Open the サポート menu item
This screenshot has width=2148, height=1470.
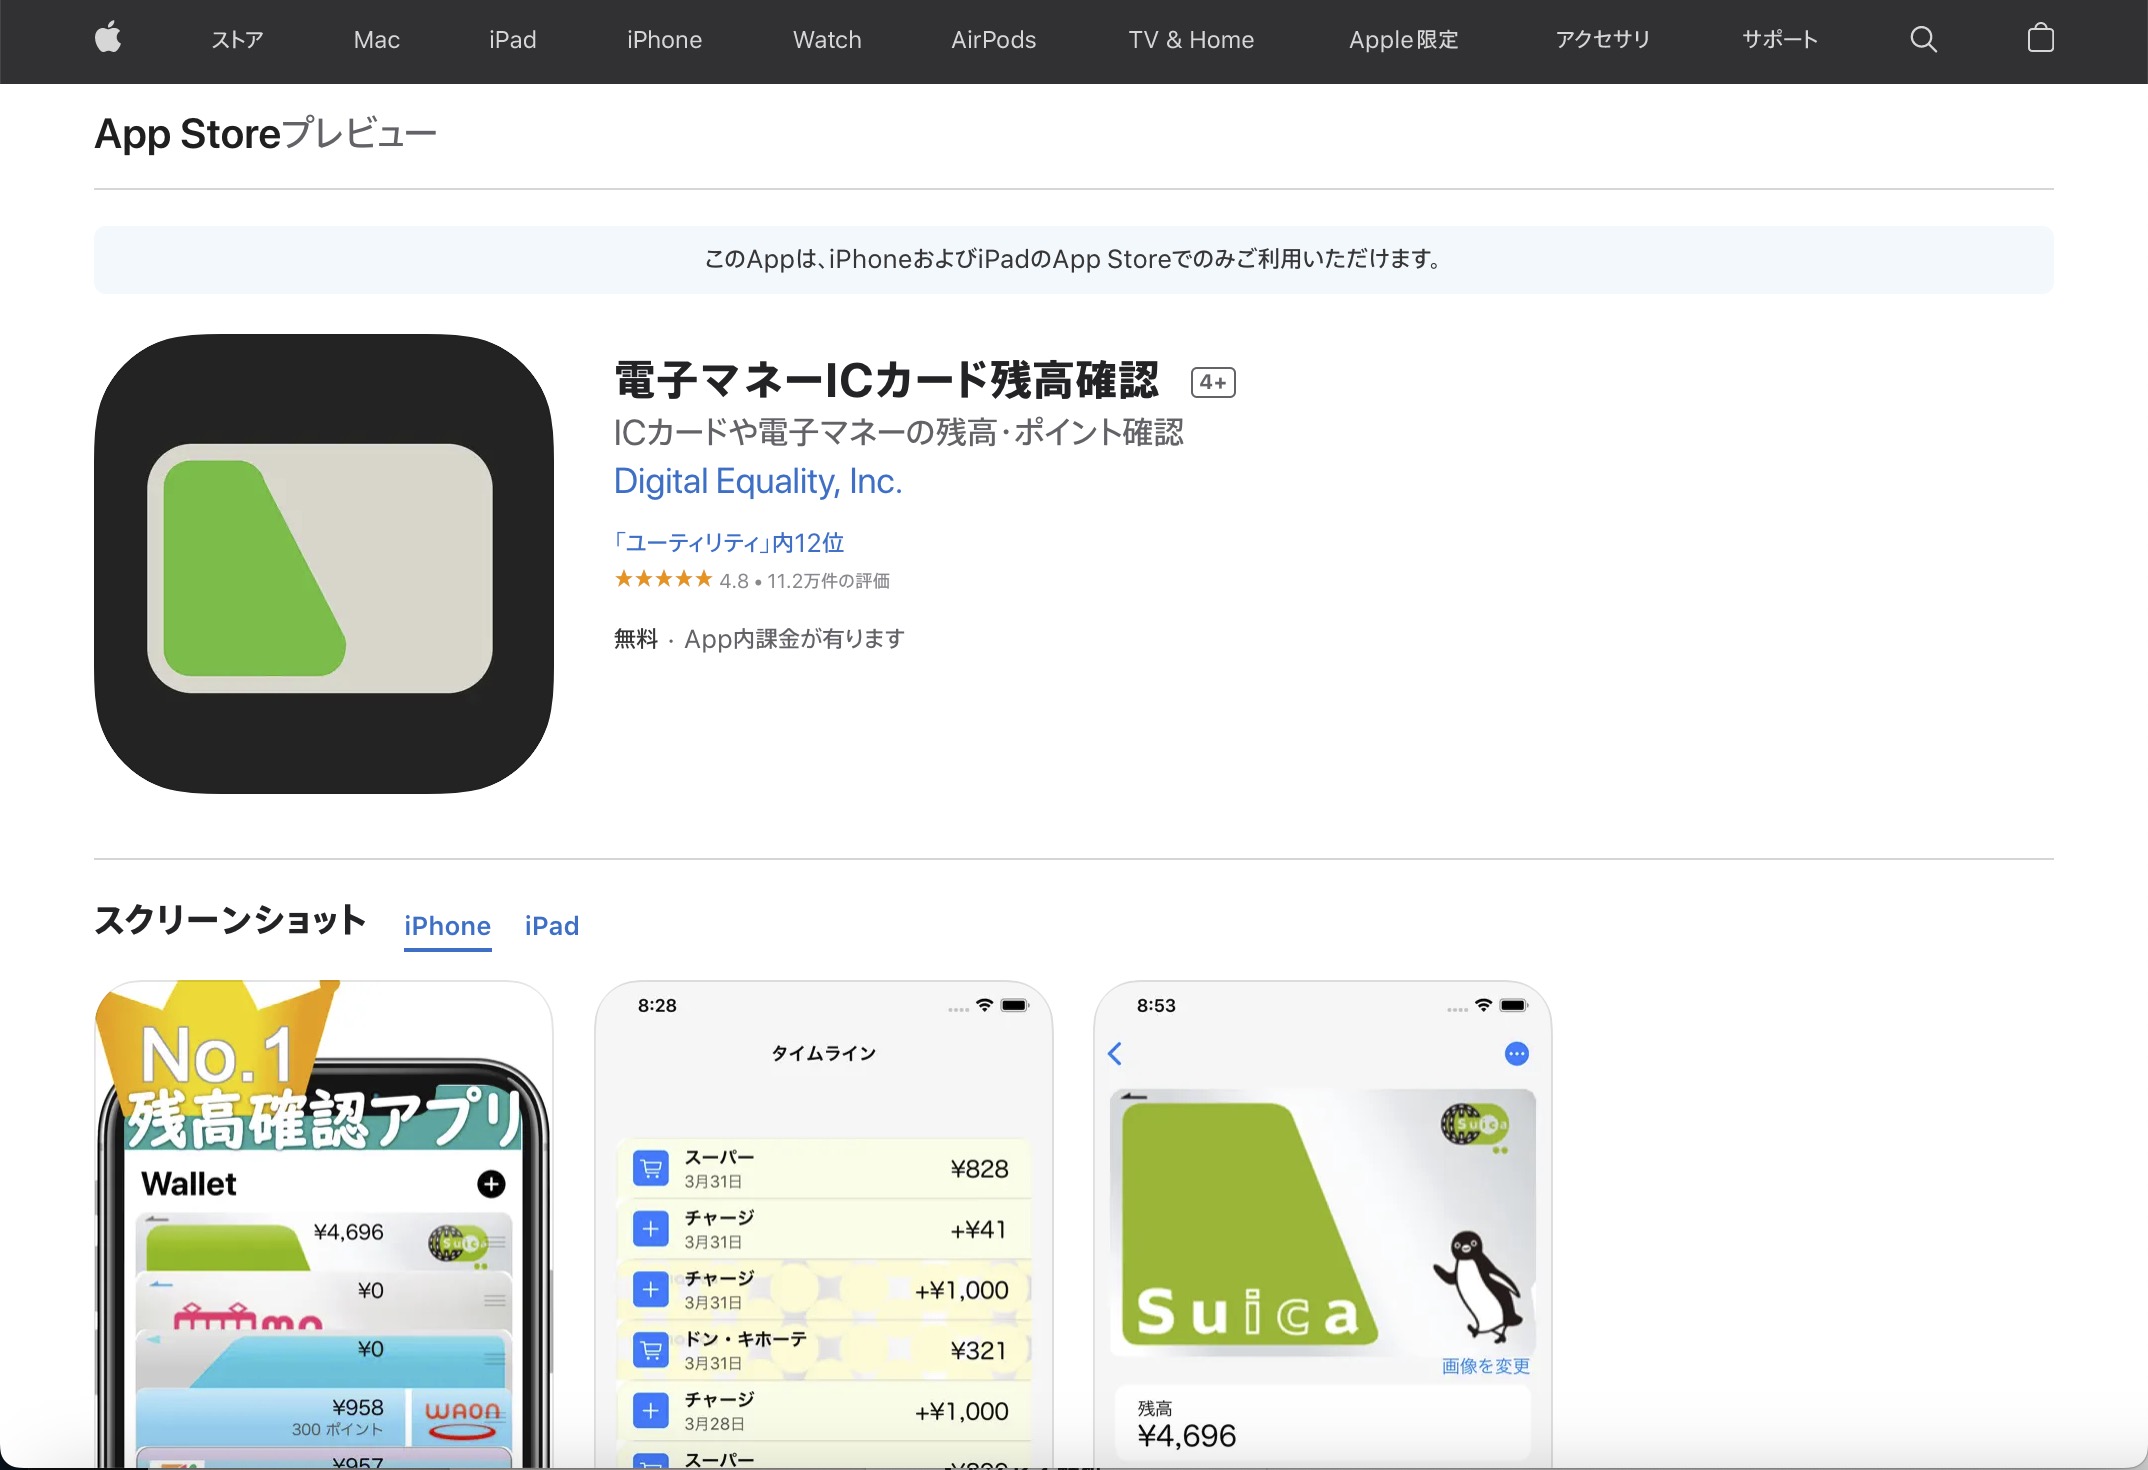pos(1778,40)
